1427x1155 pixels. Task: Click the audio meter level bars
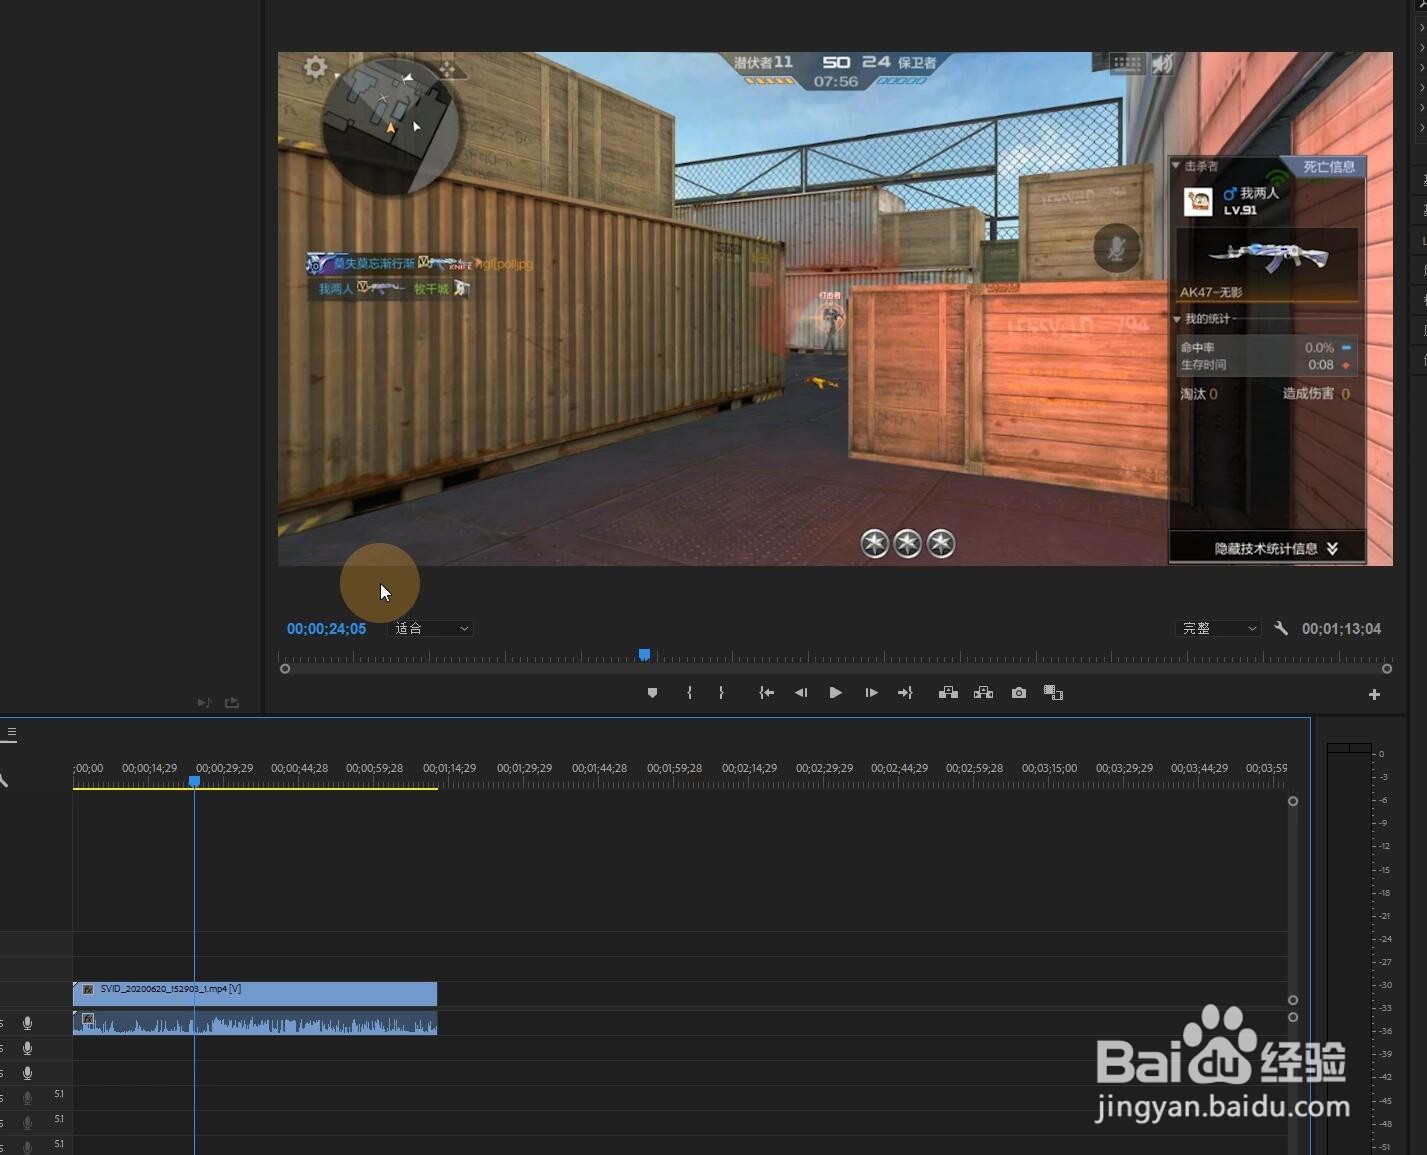[x=1349, y=950]
